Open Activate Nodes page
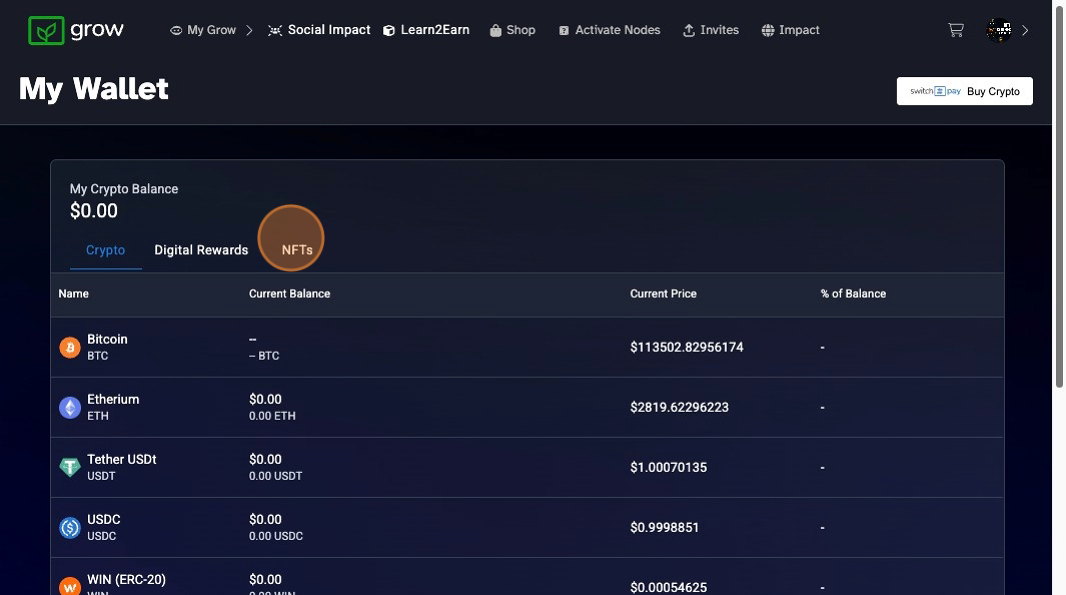 click(x=609, y=30)
